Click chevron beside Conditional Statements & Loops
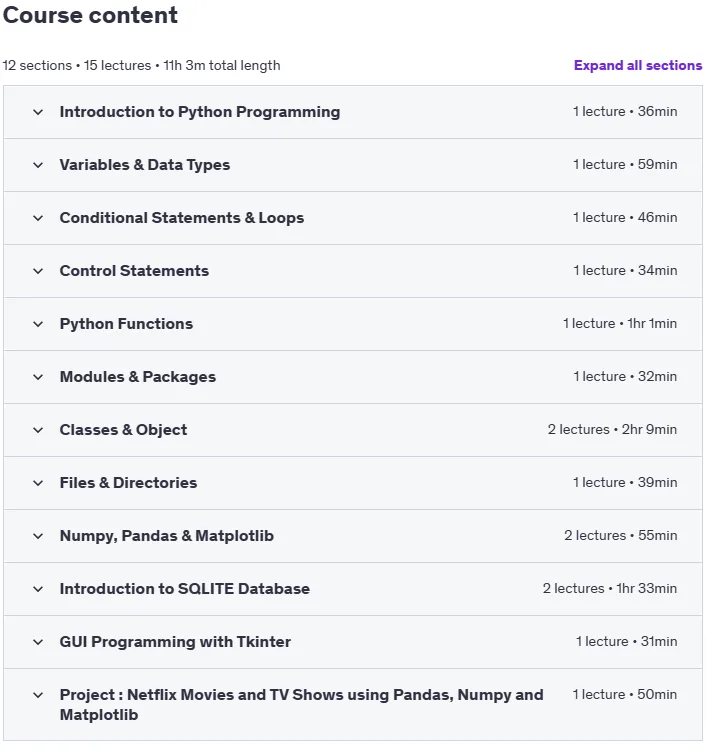Screen dimensions: 706x751 coord(38,218)
